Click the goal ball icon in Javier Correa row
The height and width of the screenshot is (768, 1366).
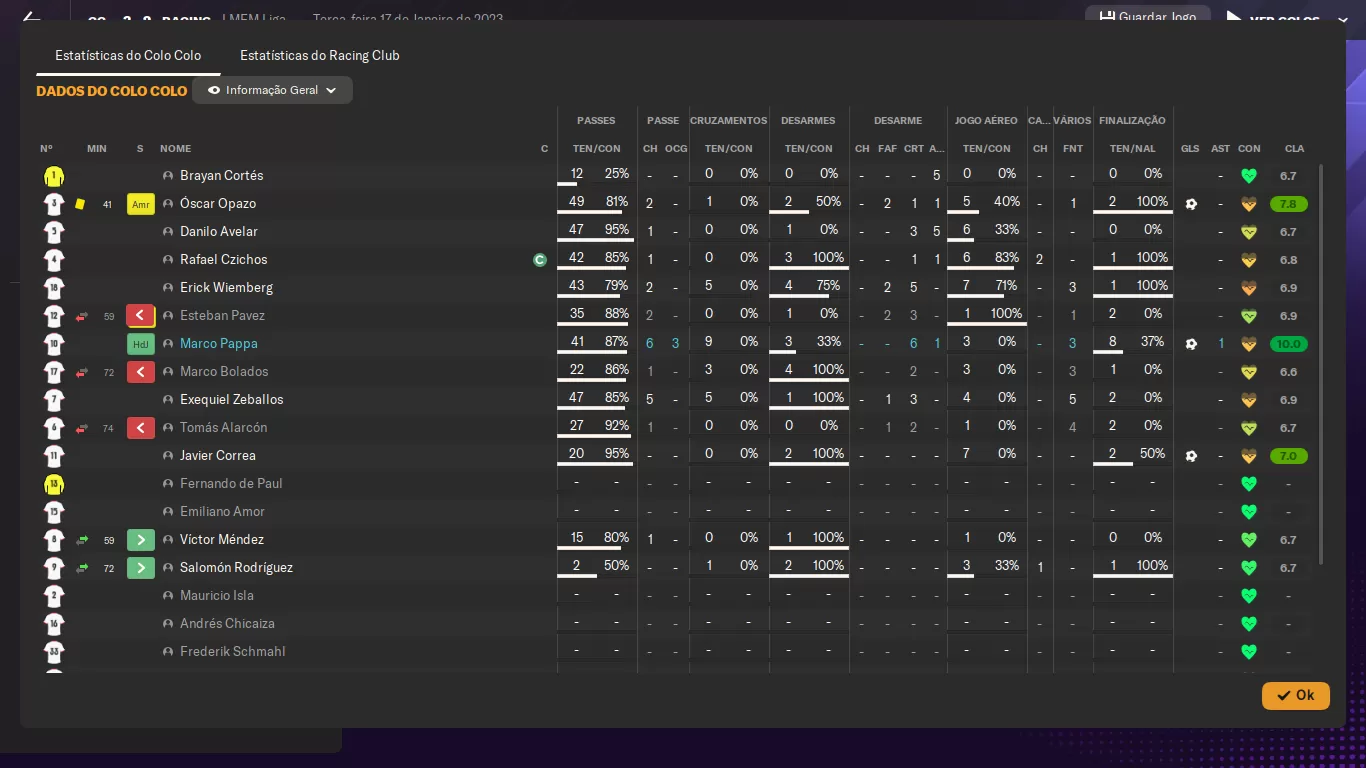pyautogui.click(x=1191, y=456)
